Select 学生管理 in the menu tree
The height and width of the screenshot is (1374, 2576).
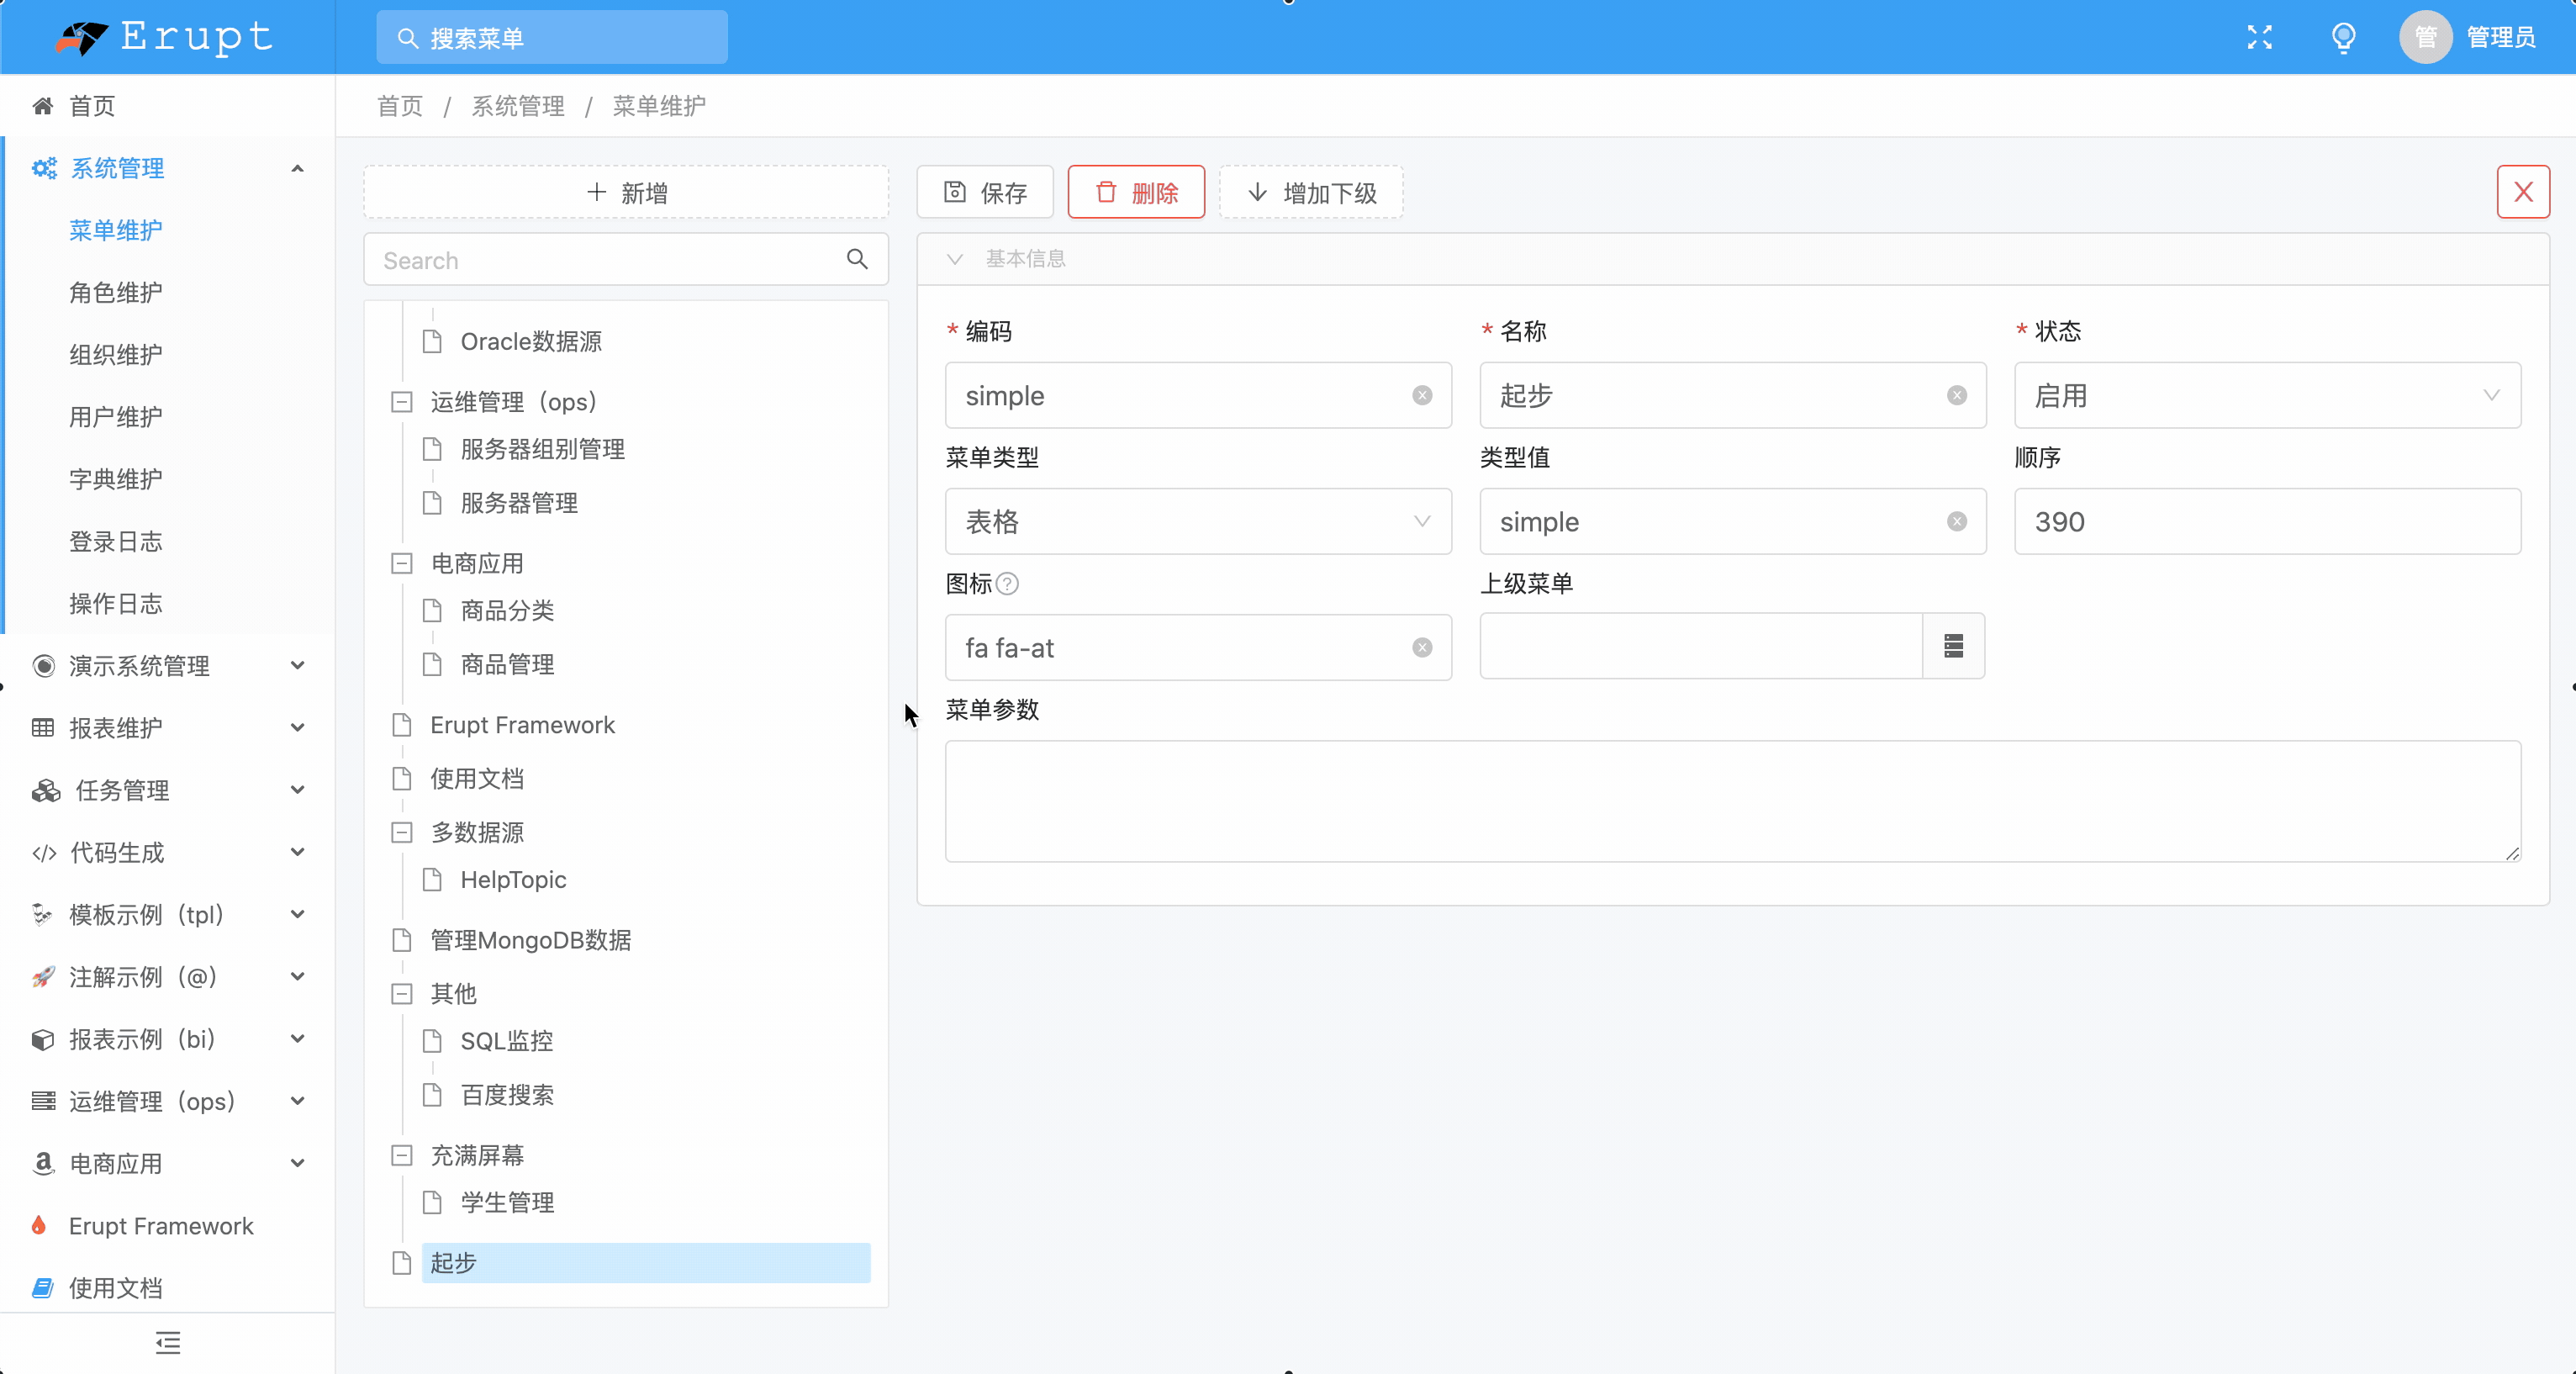click(x=507, y=1202)
